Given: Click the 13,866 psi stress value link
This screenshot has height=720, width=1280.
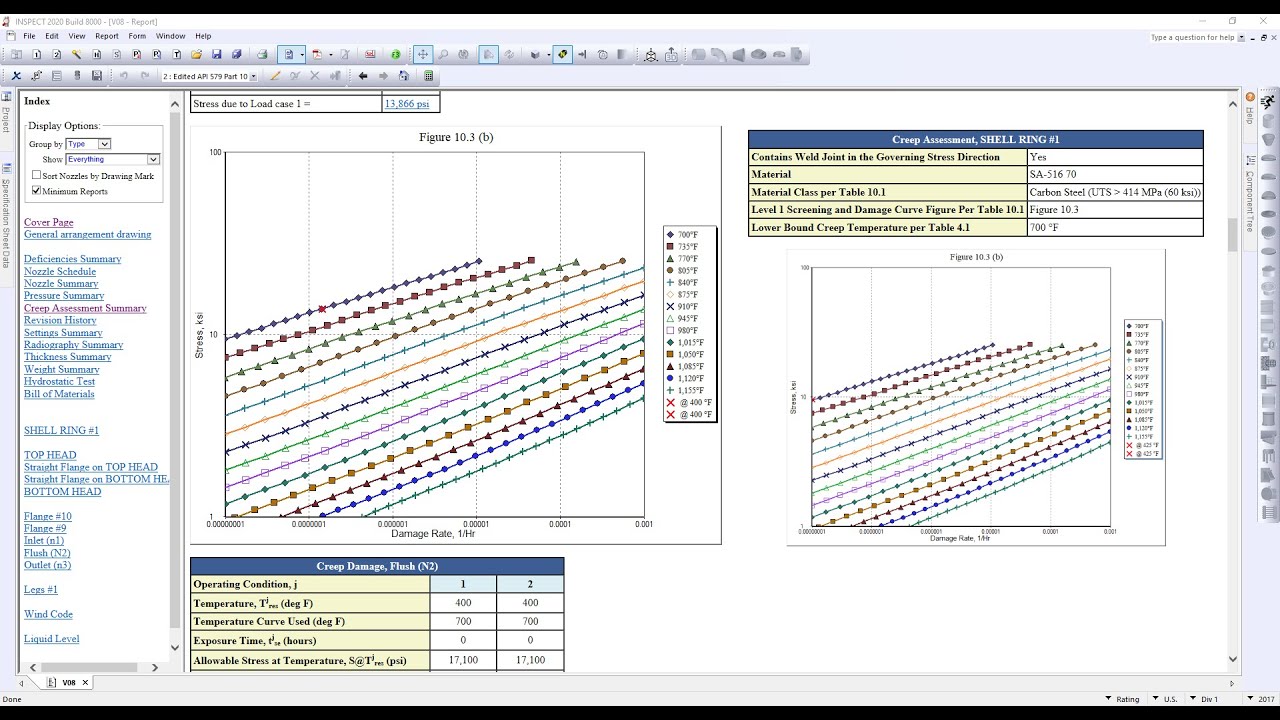Looking at the screenshot, I should [x=406, y=103].
